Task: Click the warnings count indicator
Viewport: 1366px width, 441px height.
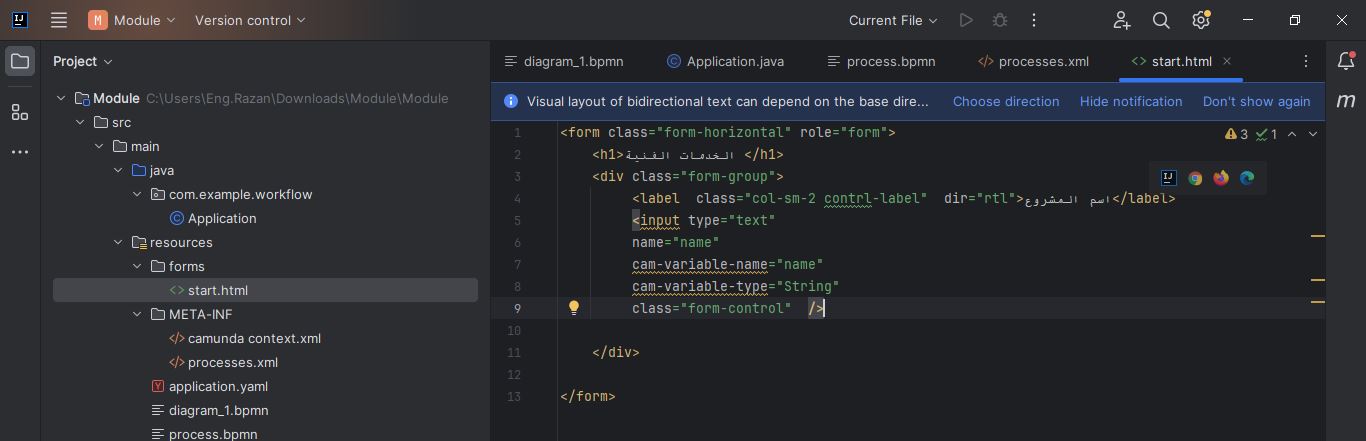Action: (x=1237, y=134)
